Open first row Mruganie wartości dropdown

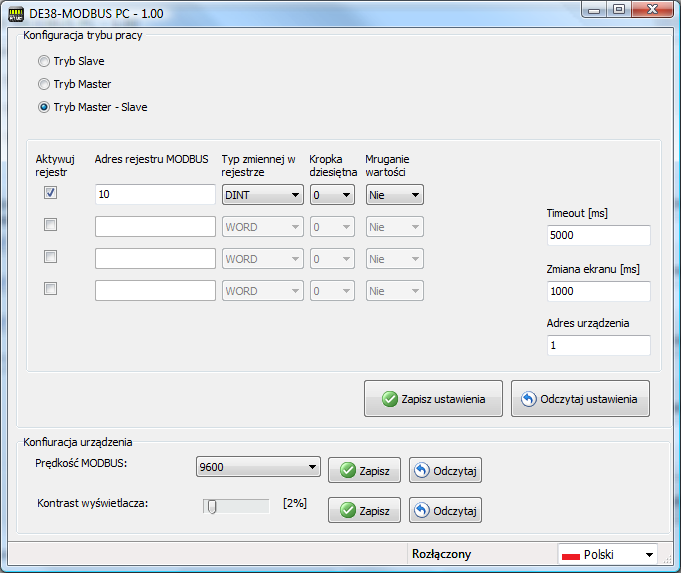click(394, 195)
